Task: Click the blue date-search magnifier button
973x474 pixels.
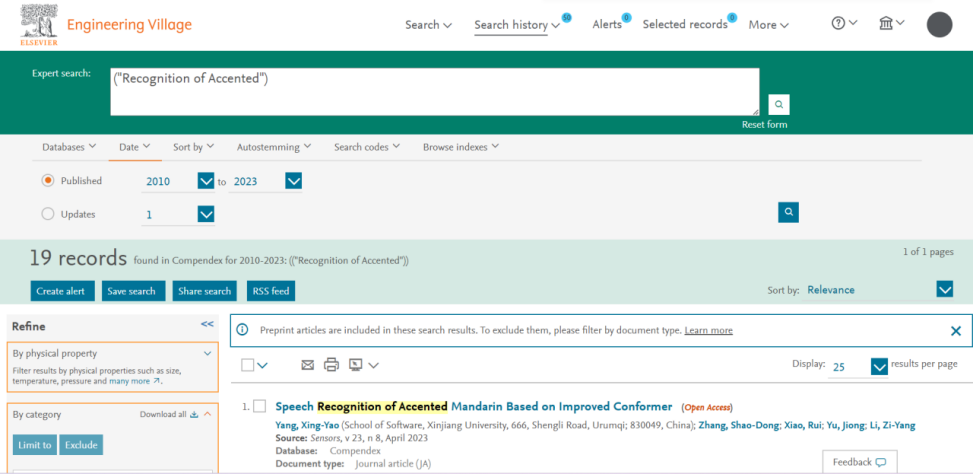Action: [788, 212]
